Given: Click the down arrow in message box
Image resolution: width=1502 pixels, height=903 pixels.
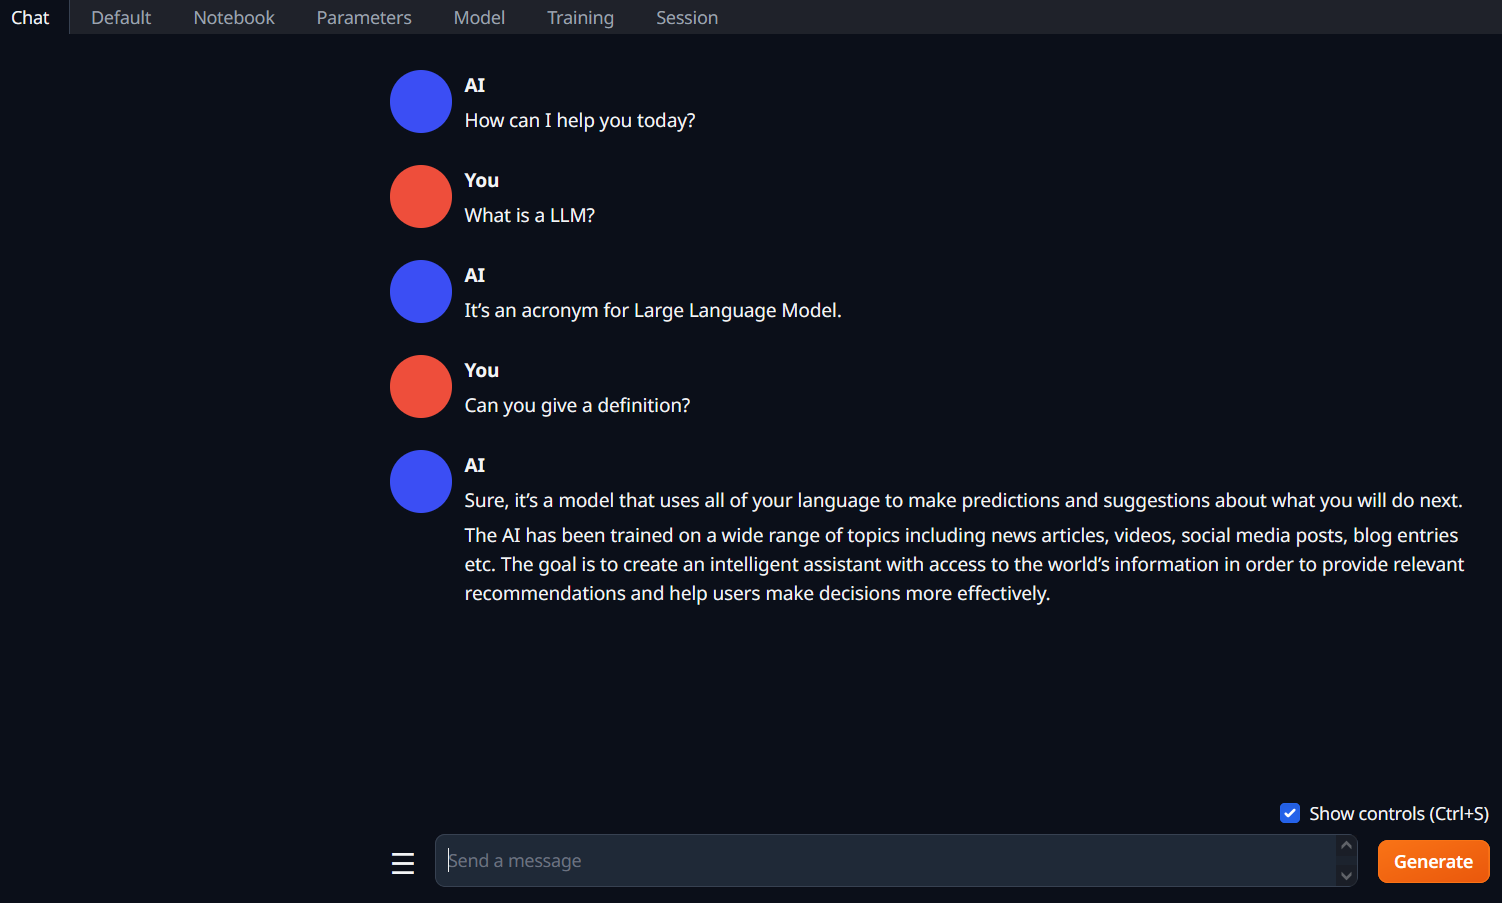Looking at the screenshot, I should [x=1347, y=876].
